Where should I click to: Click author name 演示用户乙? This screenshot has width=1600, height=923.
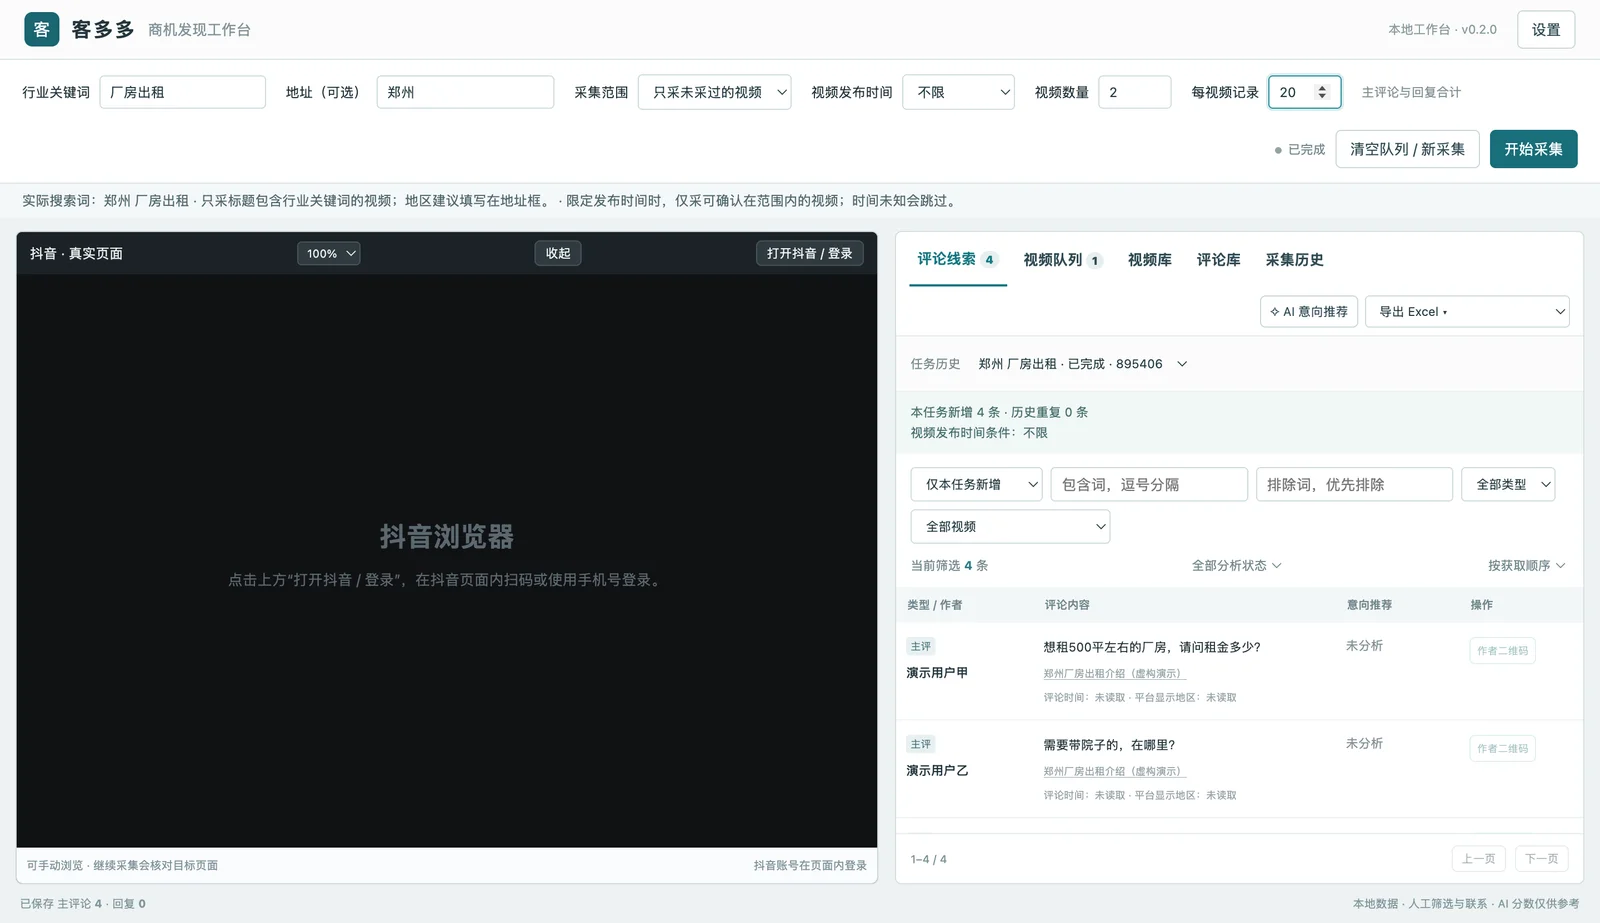[937, 771]
